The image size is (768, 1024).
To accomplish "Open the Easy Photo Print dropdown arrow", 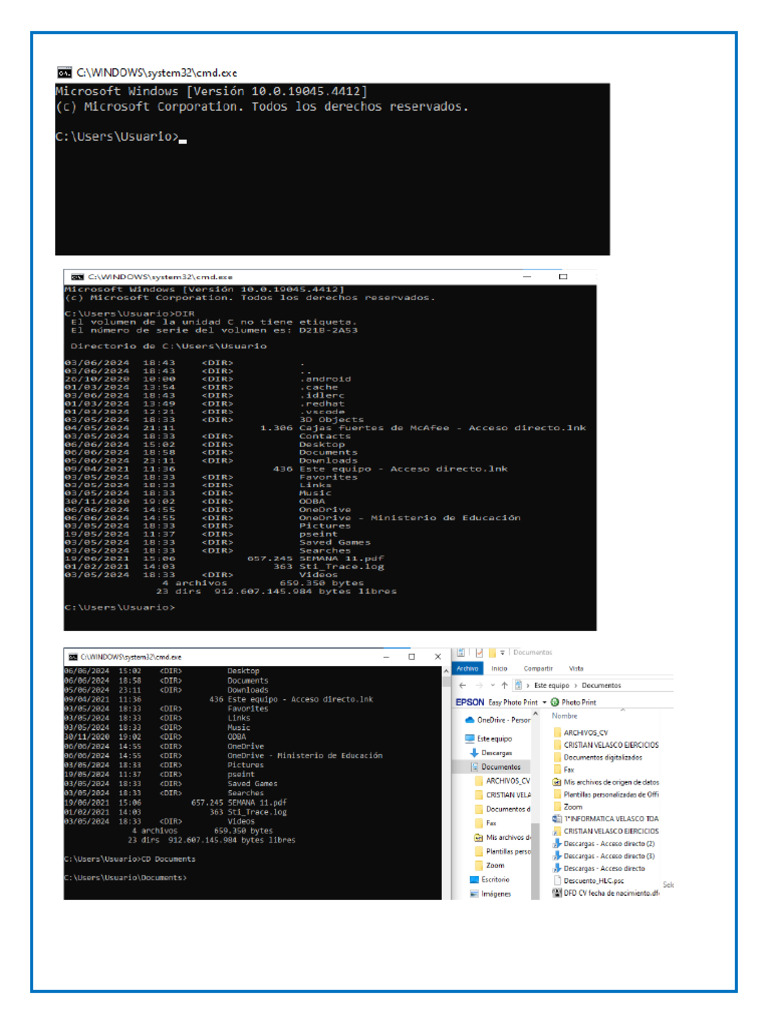I will click(544, 702).
